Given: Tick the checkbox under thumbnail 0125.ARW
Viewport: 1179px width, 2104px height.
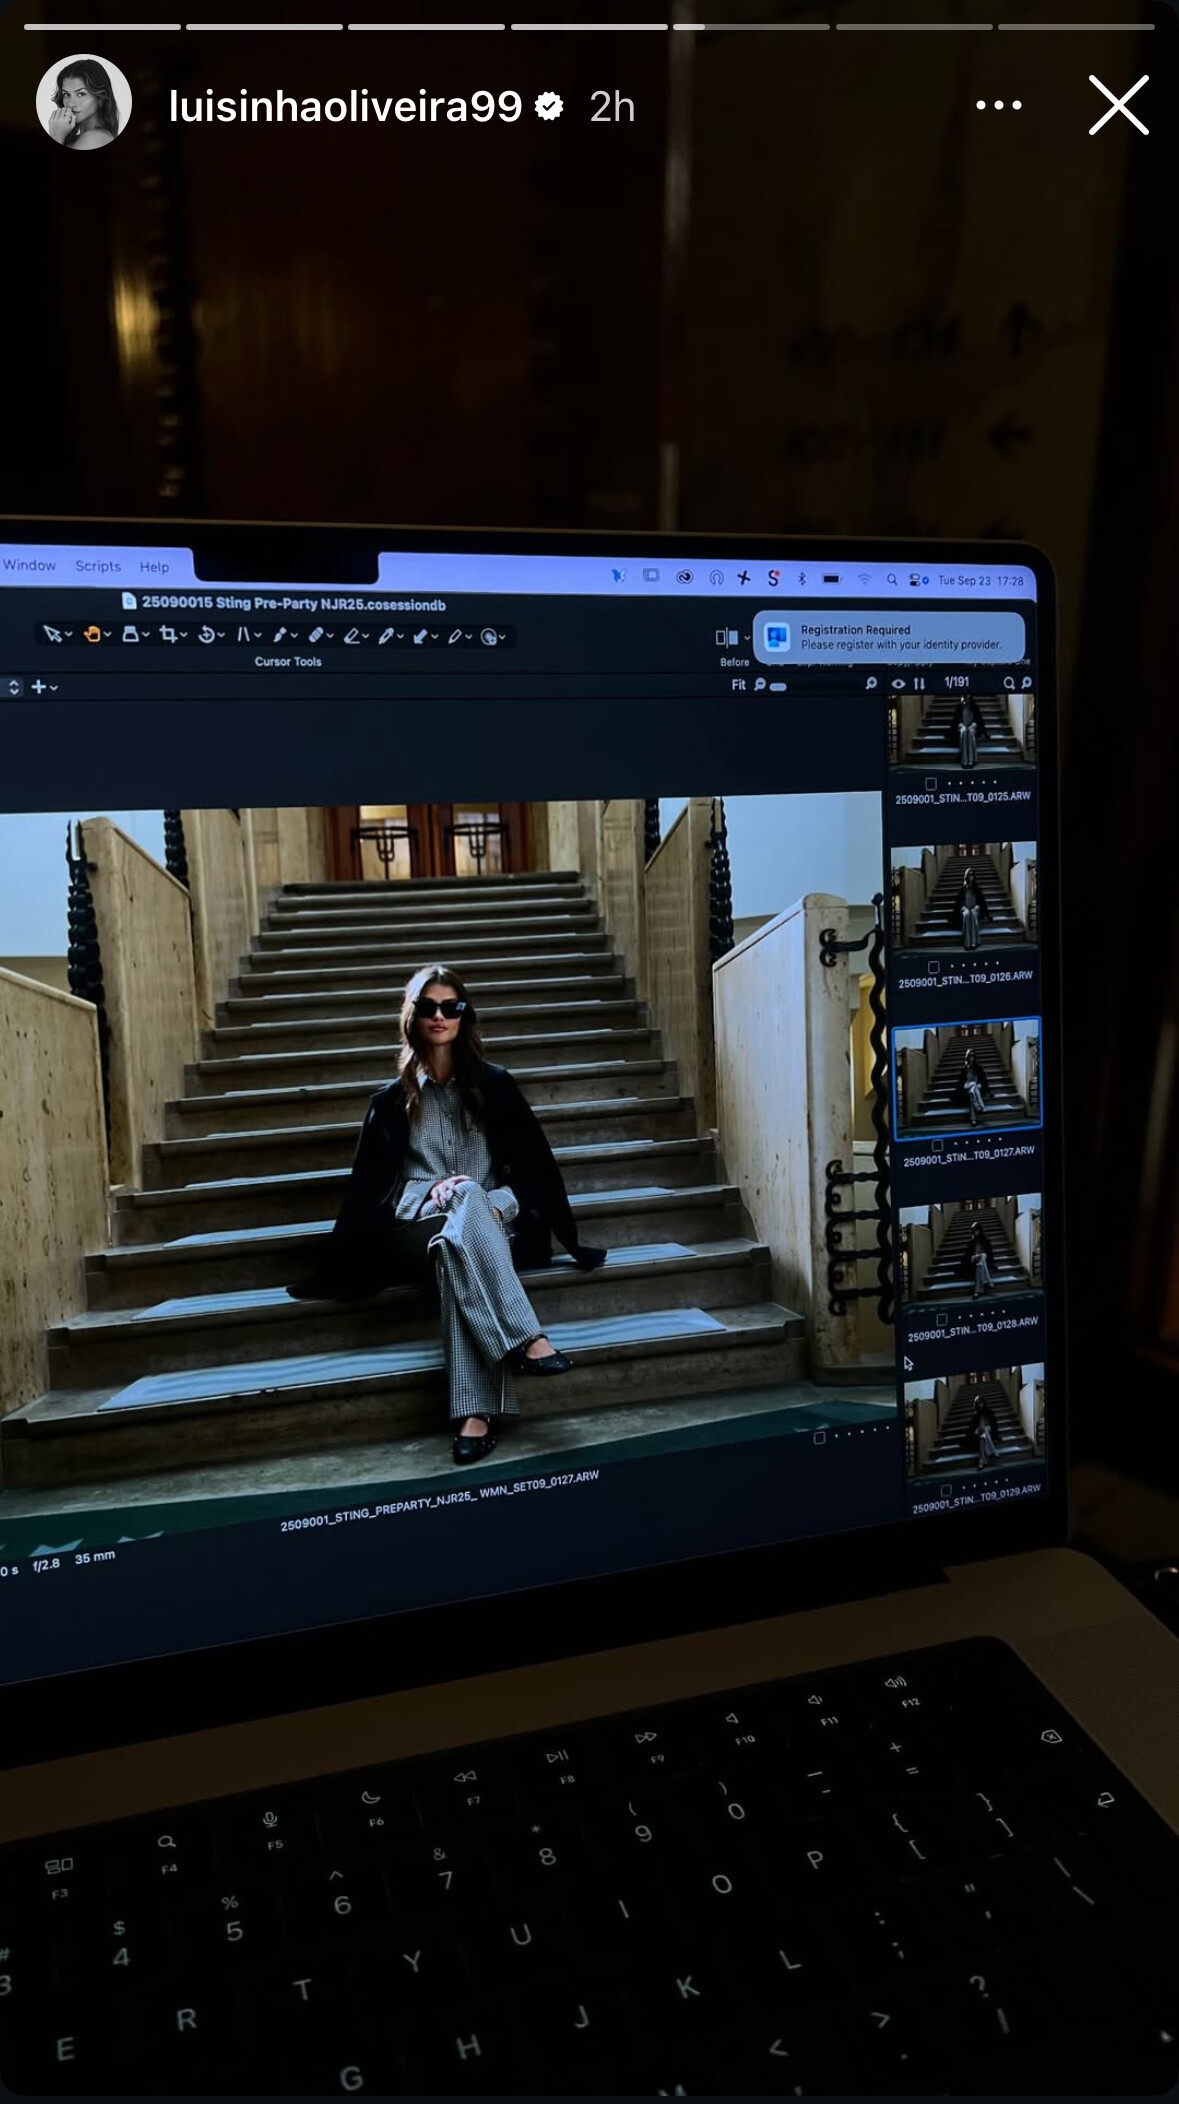Looking at the screenshot, I should point(931,783).
